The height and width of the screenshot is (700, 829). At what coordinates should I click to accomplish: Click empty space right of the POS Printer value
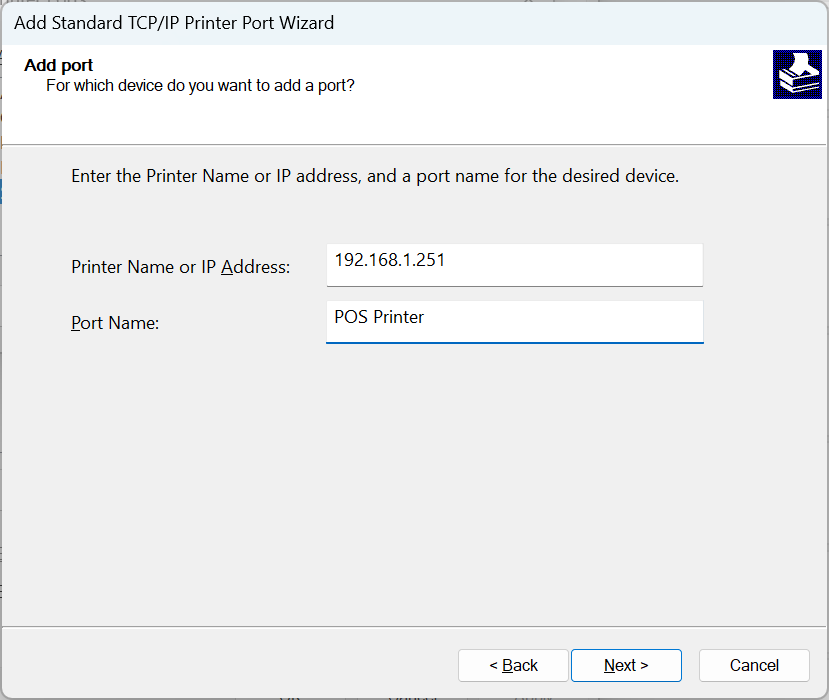coord(600,319)
